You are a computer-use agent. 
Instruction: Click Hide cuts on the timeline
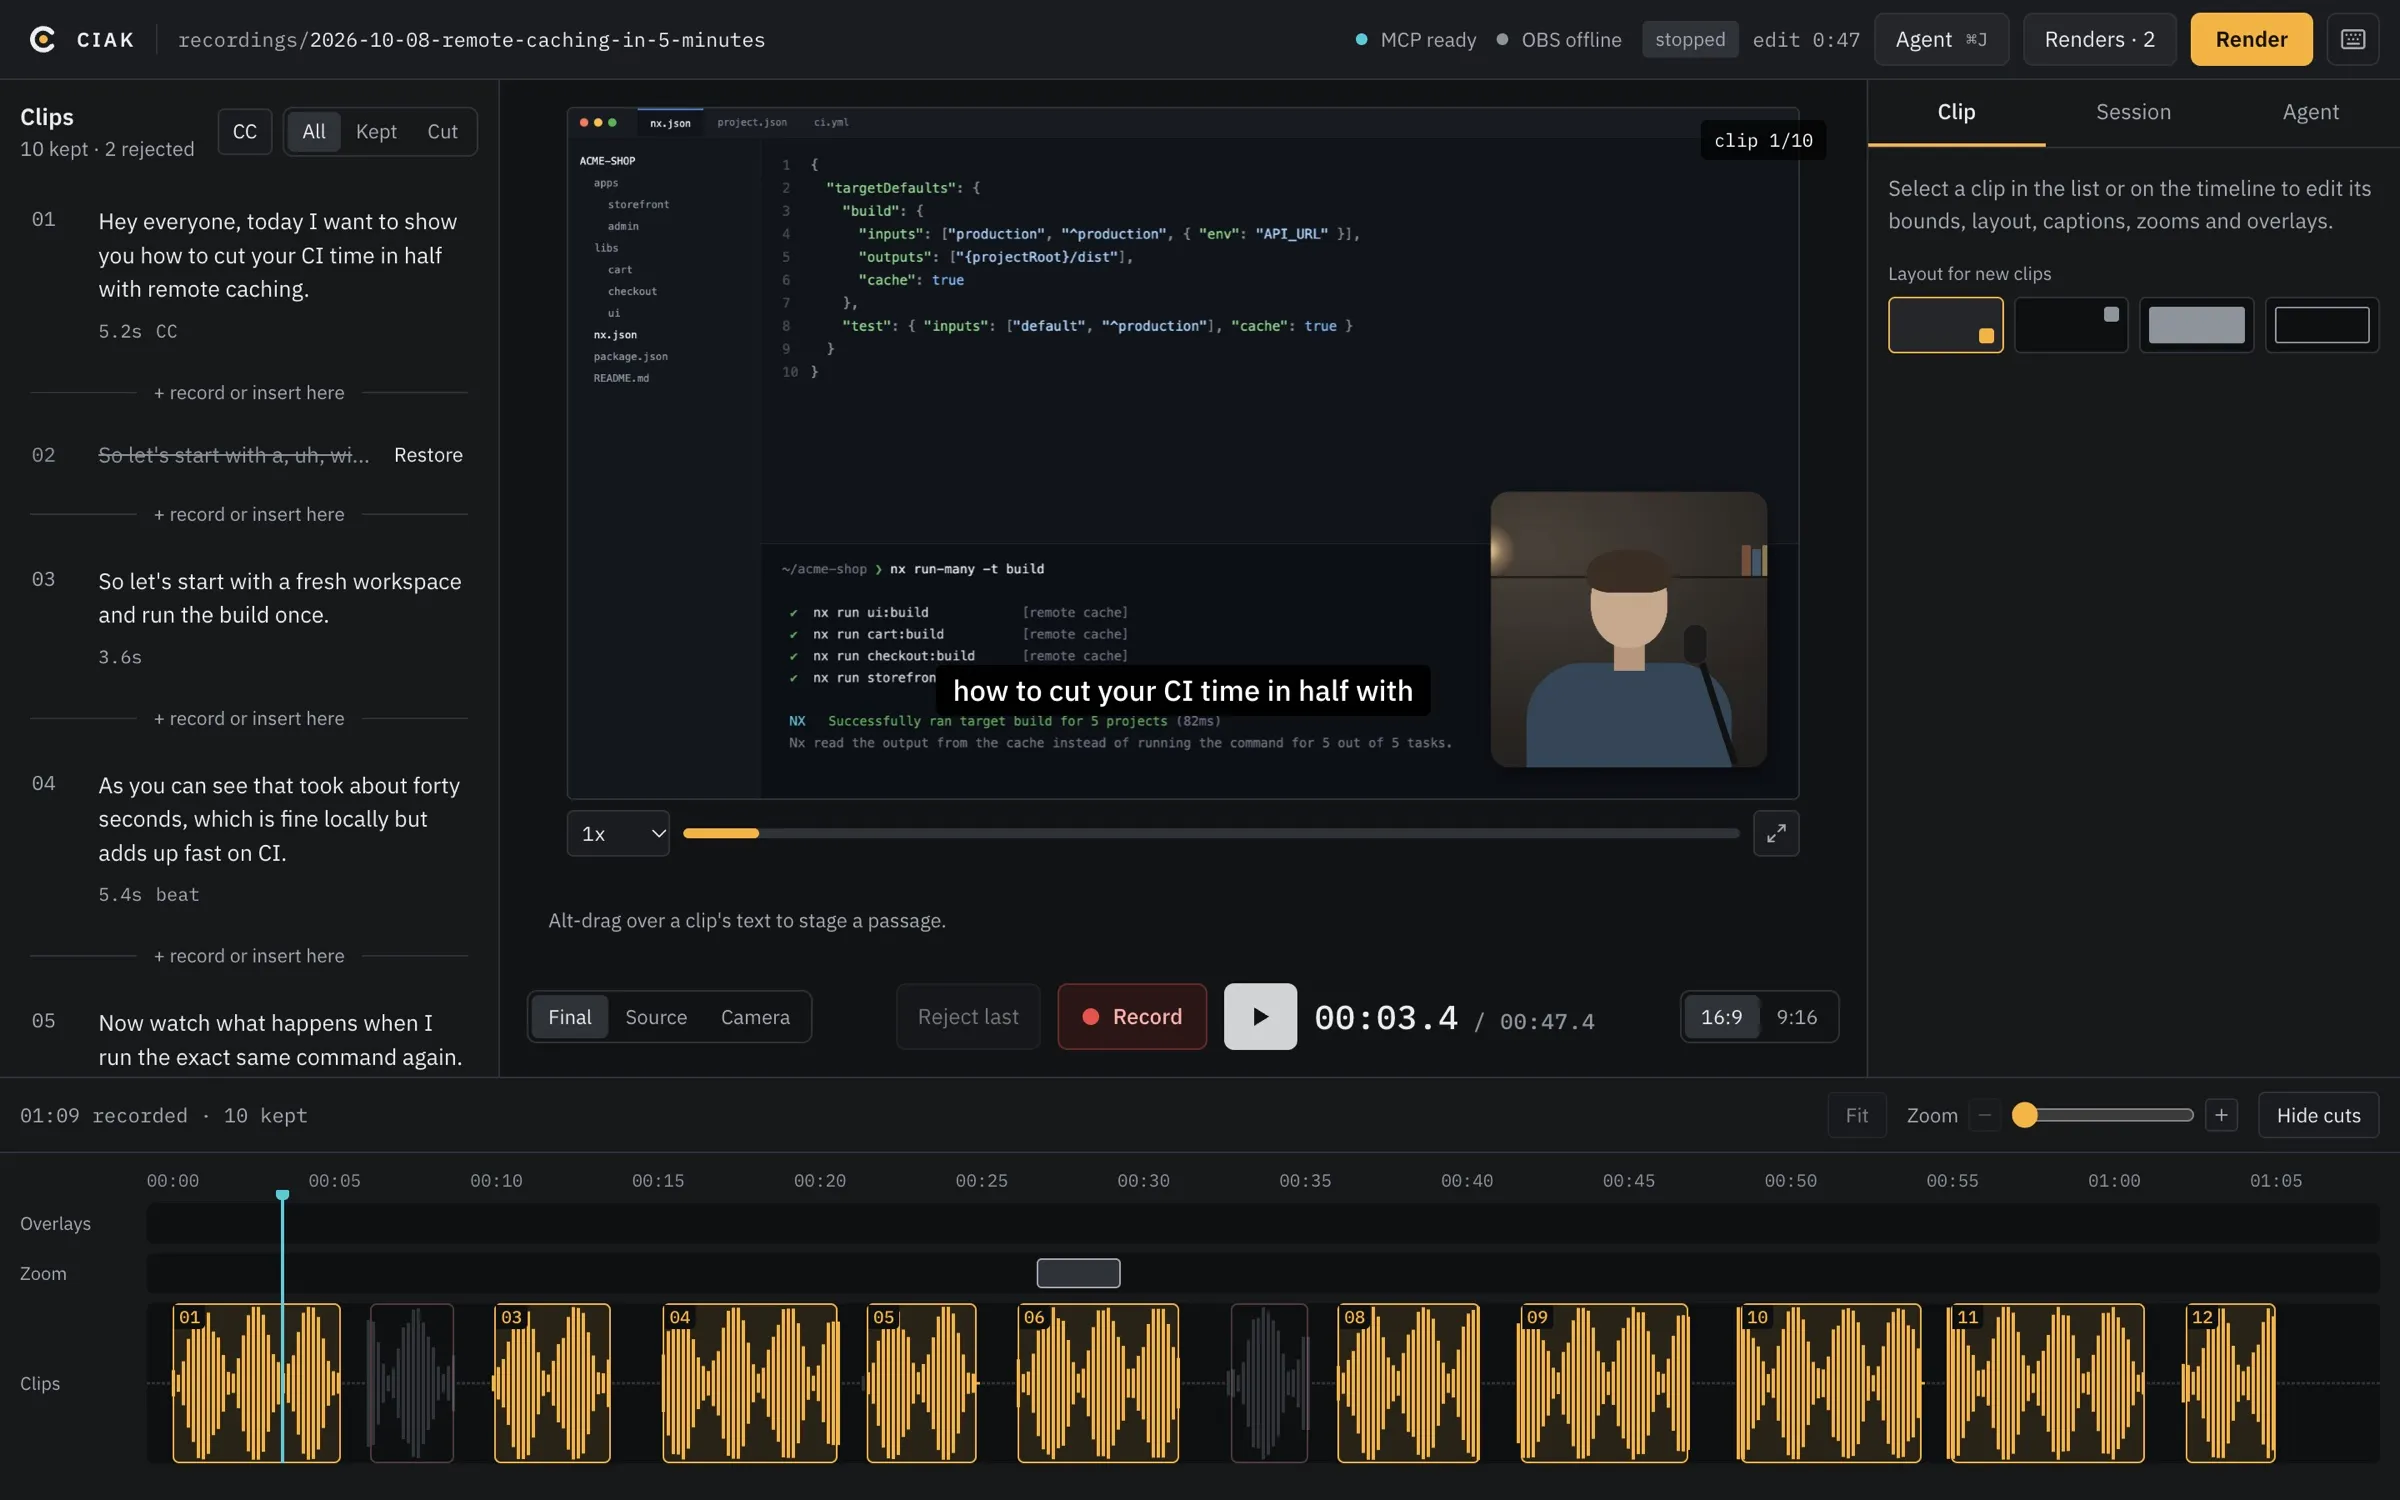[2318, 1115]
